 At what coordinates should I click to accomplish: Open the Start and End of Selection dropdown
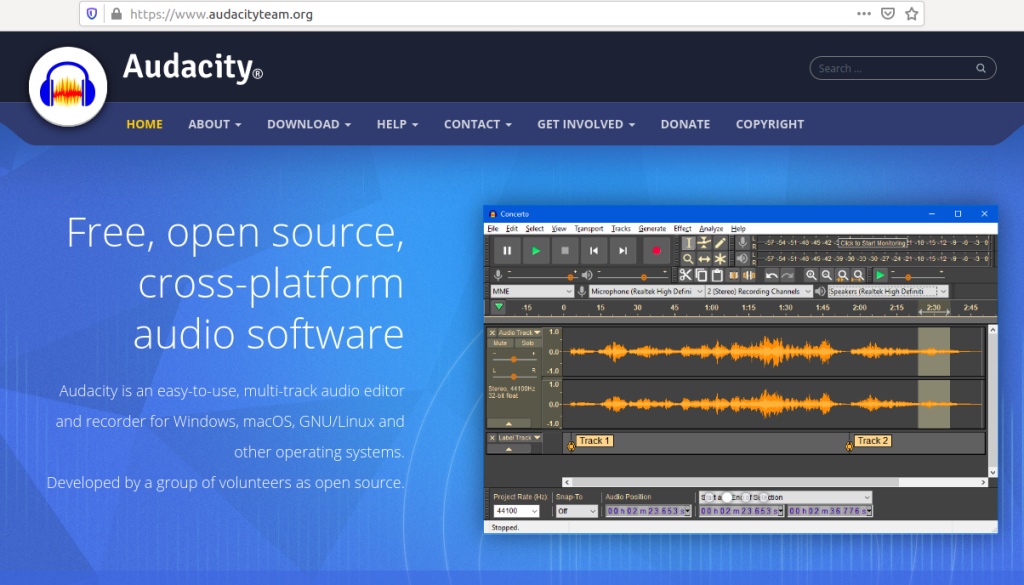click(x=786, y=497)
